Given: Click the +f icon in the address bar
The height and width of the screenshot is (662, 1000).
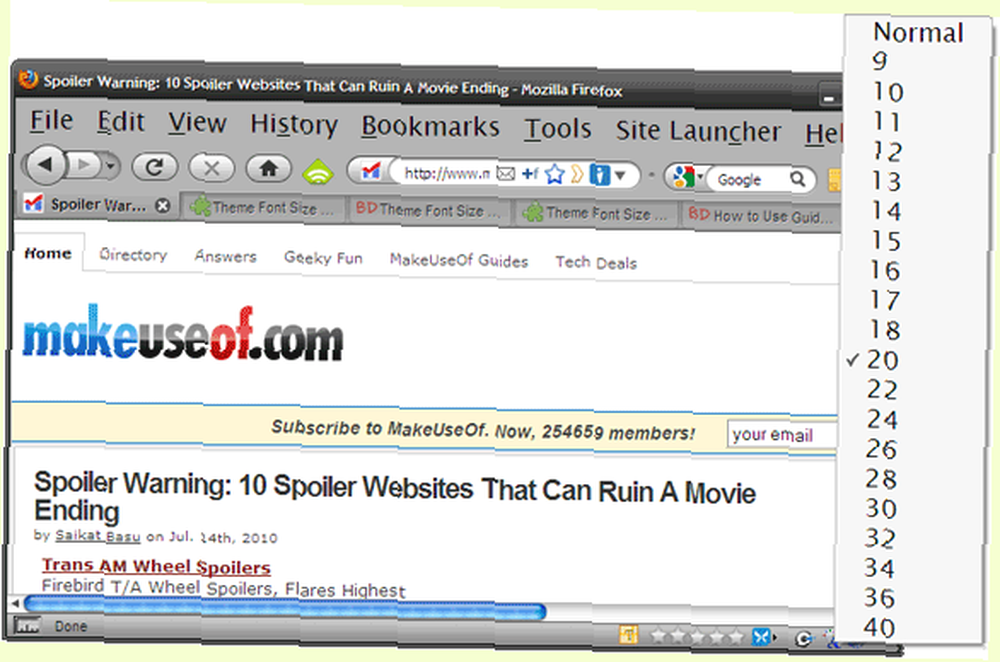Looking at the screenshot, I should click(530, 173).
